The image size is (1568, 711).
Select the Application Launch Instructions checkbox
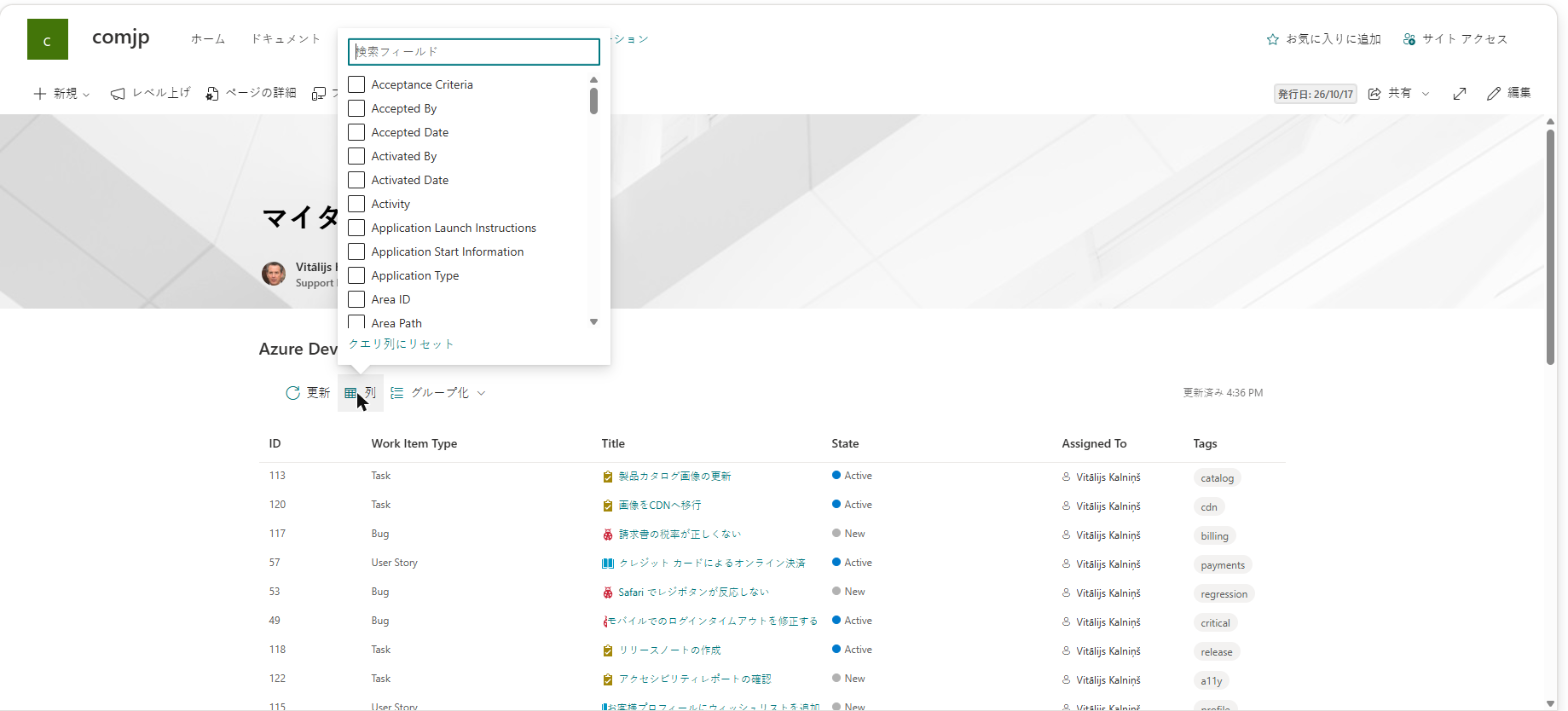click(356, 228)
